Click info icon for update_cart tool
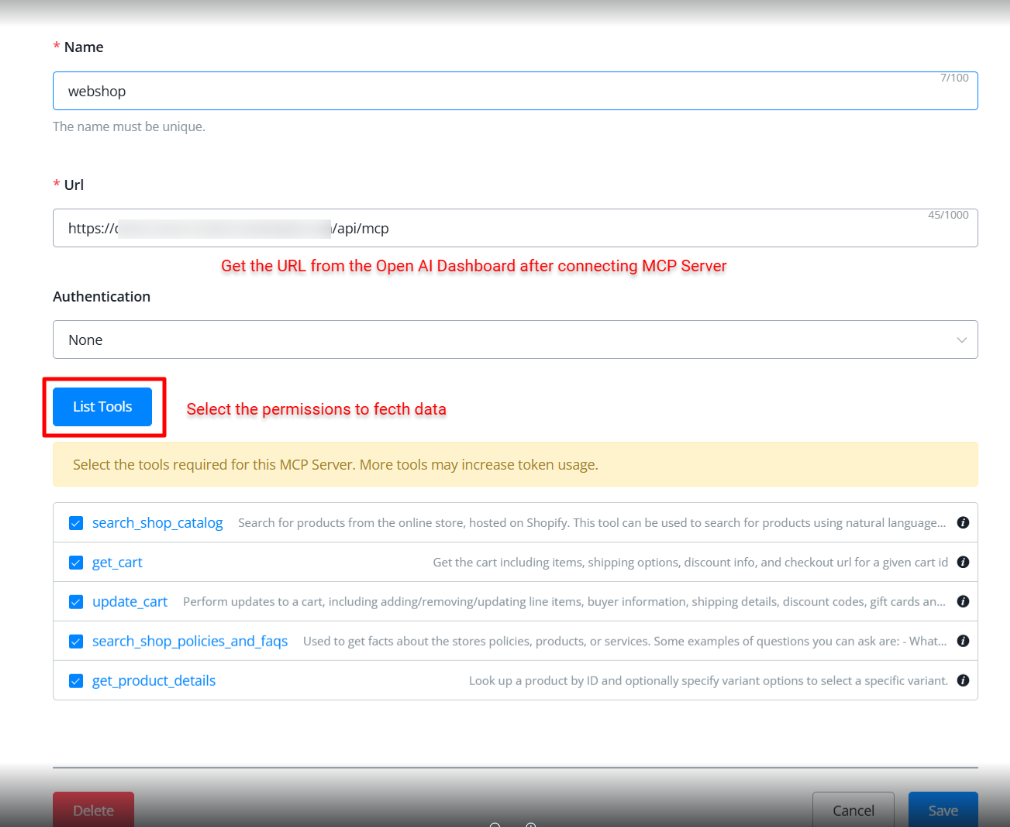Image resolution: width=1010 pixels, height=827 pixels. click(x=963, y=602)
